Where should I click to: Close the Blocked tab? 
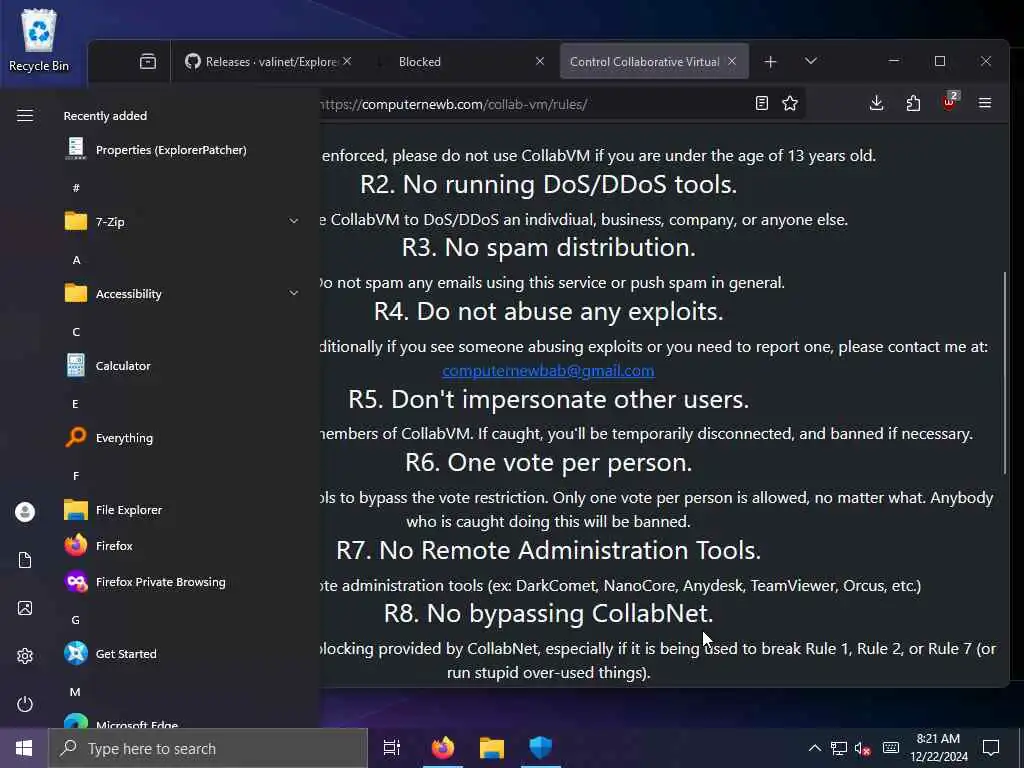(540, 61)
